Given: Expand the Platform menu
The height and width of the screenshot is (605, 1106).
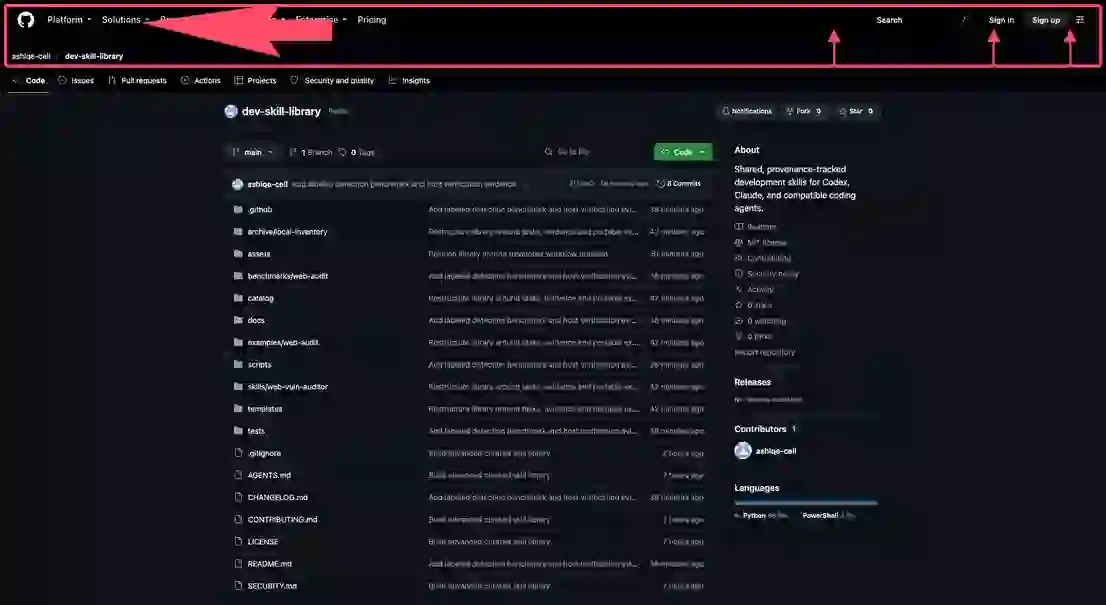Looking at the screenshot, I should click(69, 20).
